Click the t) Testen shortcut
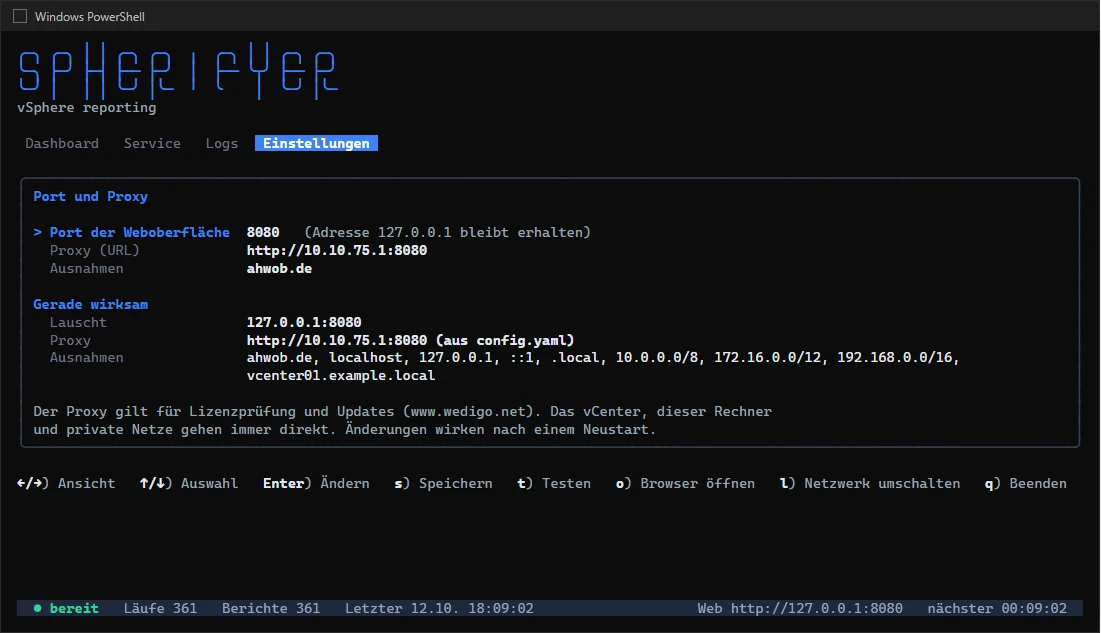The width and height of the screenshot is (1101, 633). pyautogui.click(x=554, y=483)
